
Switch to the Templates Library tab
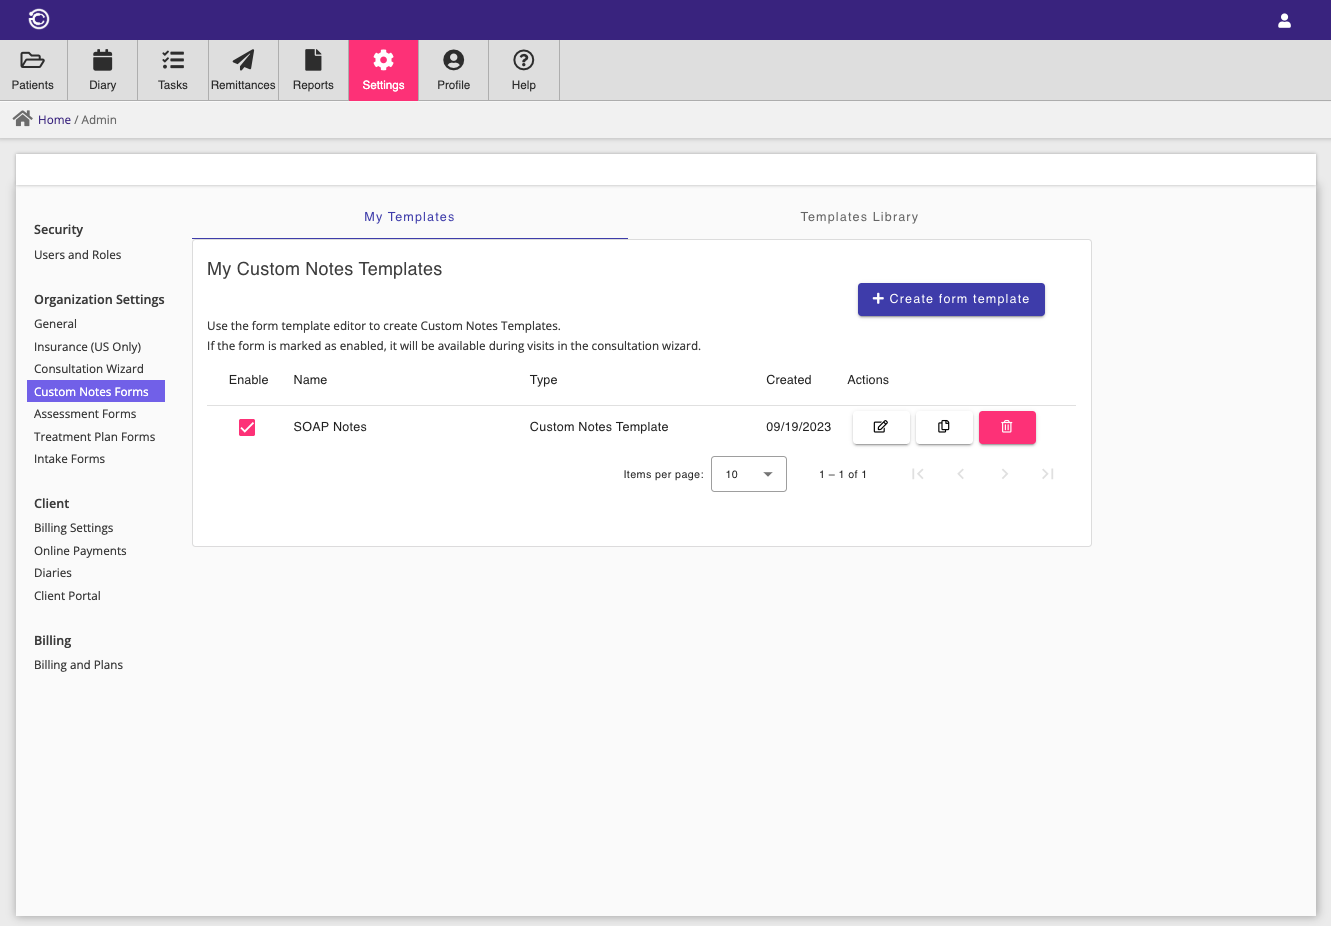859,217
